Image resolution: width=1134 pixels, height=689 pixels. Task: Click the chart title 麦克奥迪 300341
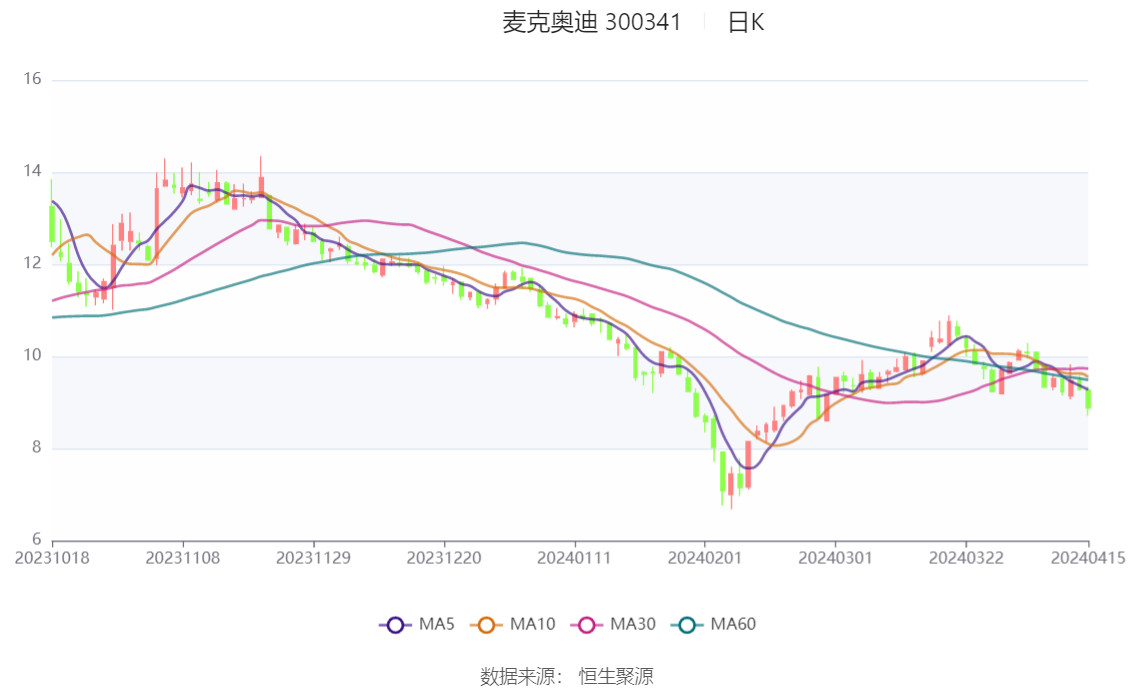tap(592, 22)
